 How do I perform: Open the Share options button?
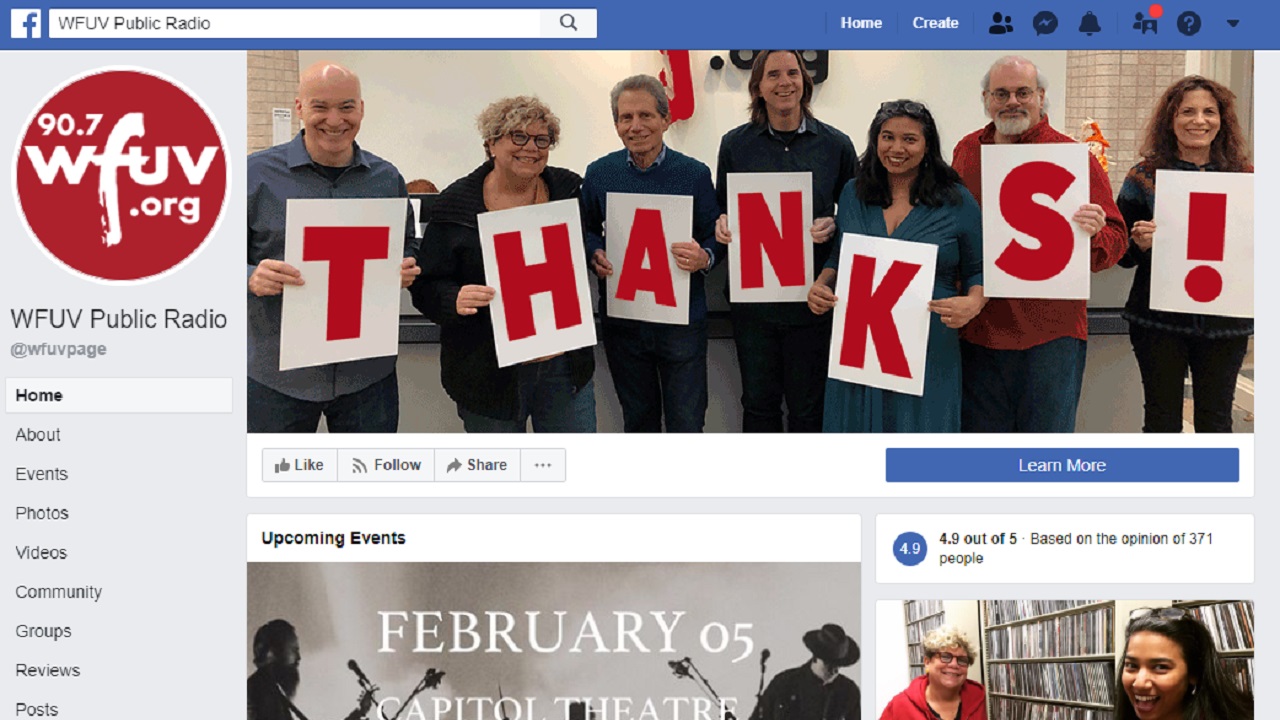[477, 465]
